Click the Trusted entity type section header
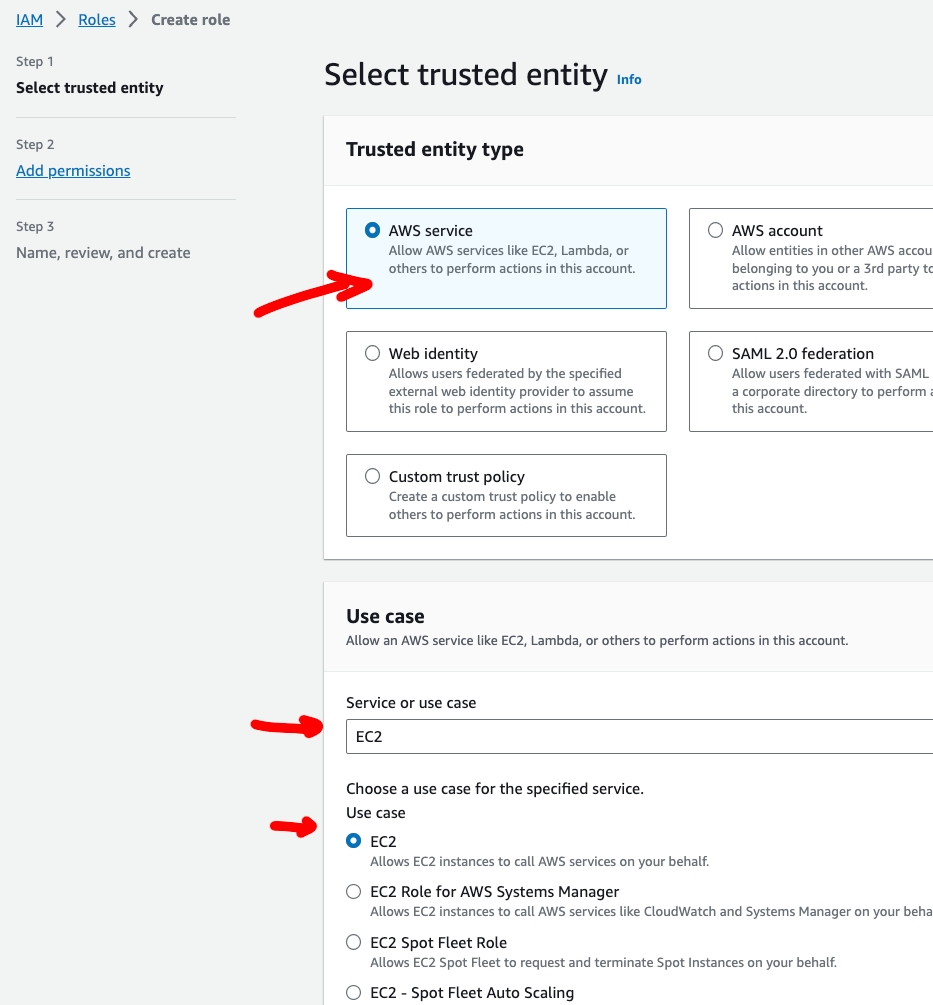The width and height of the screenshot is (933, 1005). 435,150
